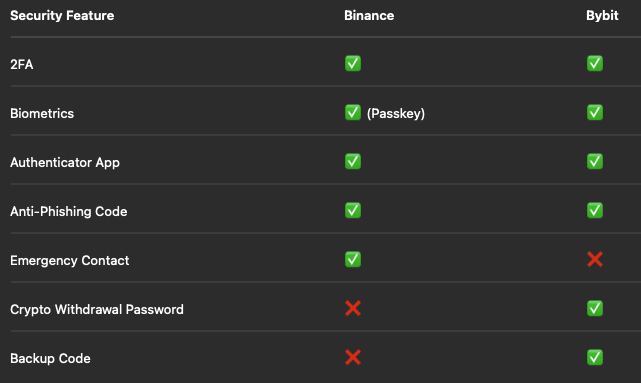The width and height of the screenshot is (641, 383).
Task: Click Bybit's Crypto Withdrawal Password check mark
Action: click(595, 309)
